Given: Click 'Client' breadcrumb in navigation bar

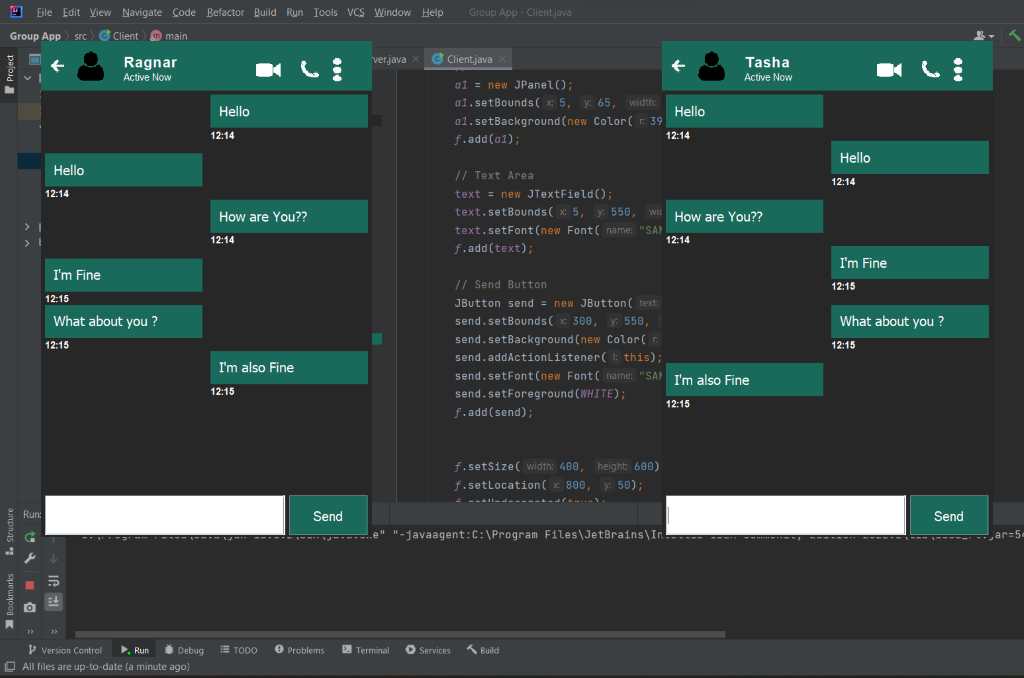Looking at the screenshot, I should tap(119, 36).
